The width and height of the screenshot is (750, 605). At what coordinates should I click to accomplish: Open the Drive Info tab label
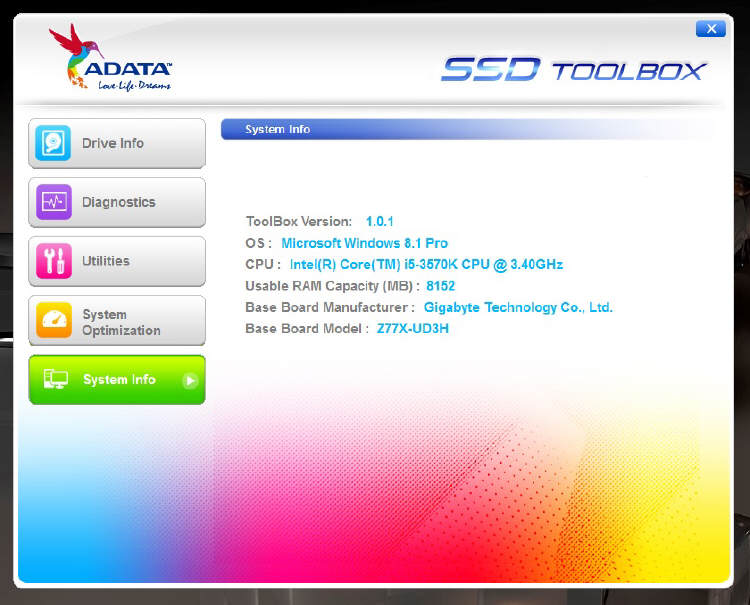pos(113,143)
